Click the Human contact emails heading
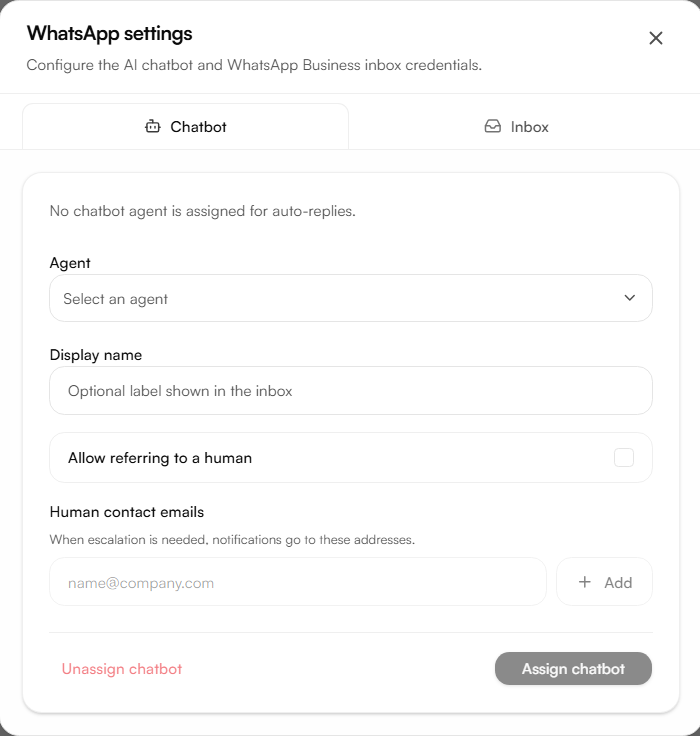Image resolution: width=700 pixels, height=736 pixels. 127,512
